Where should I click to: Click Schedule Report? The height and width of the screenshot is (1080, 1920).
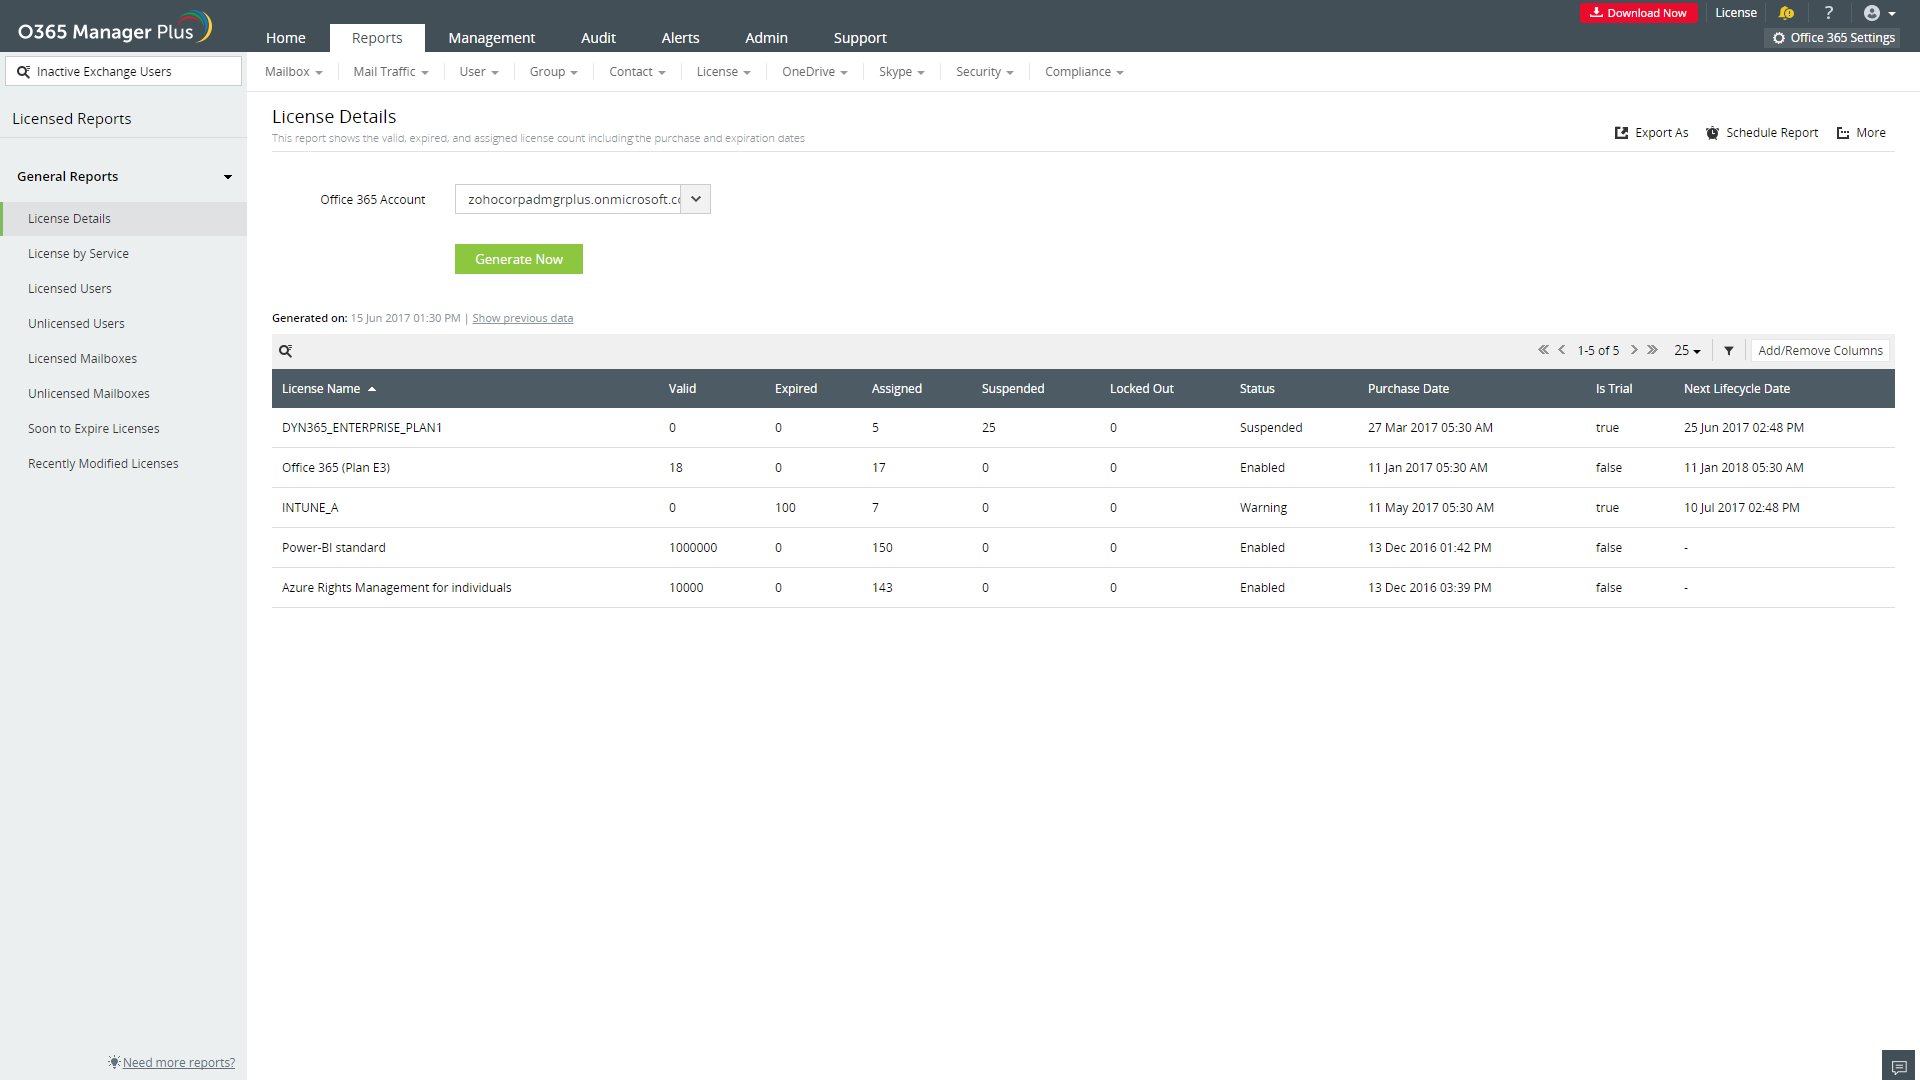point(1762,133)
